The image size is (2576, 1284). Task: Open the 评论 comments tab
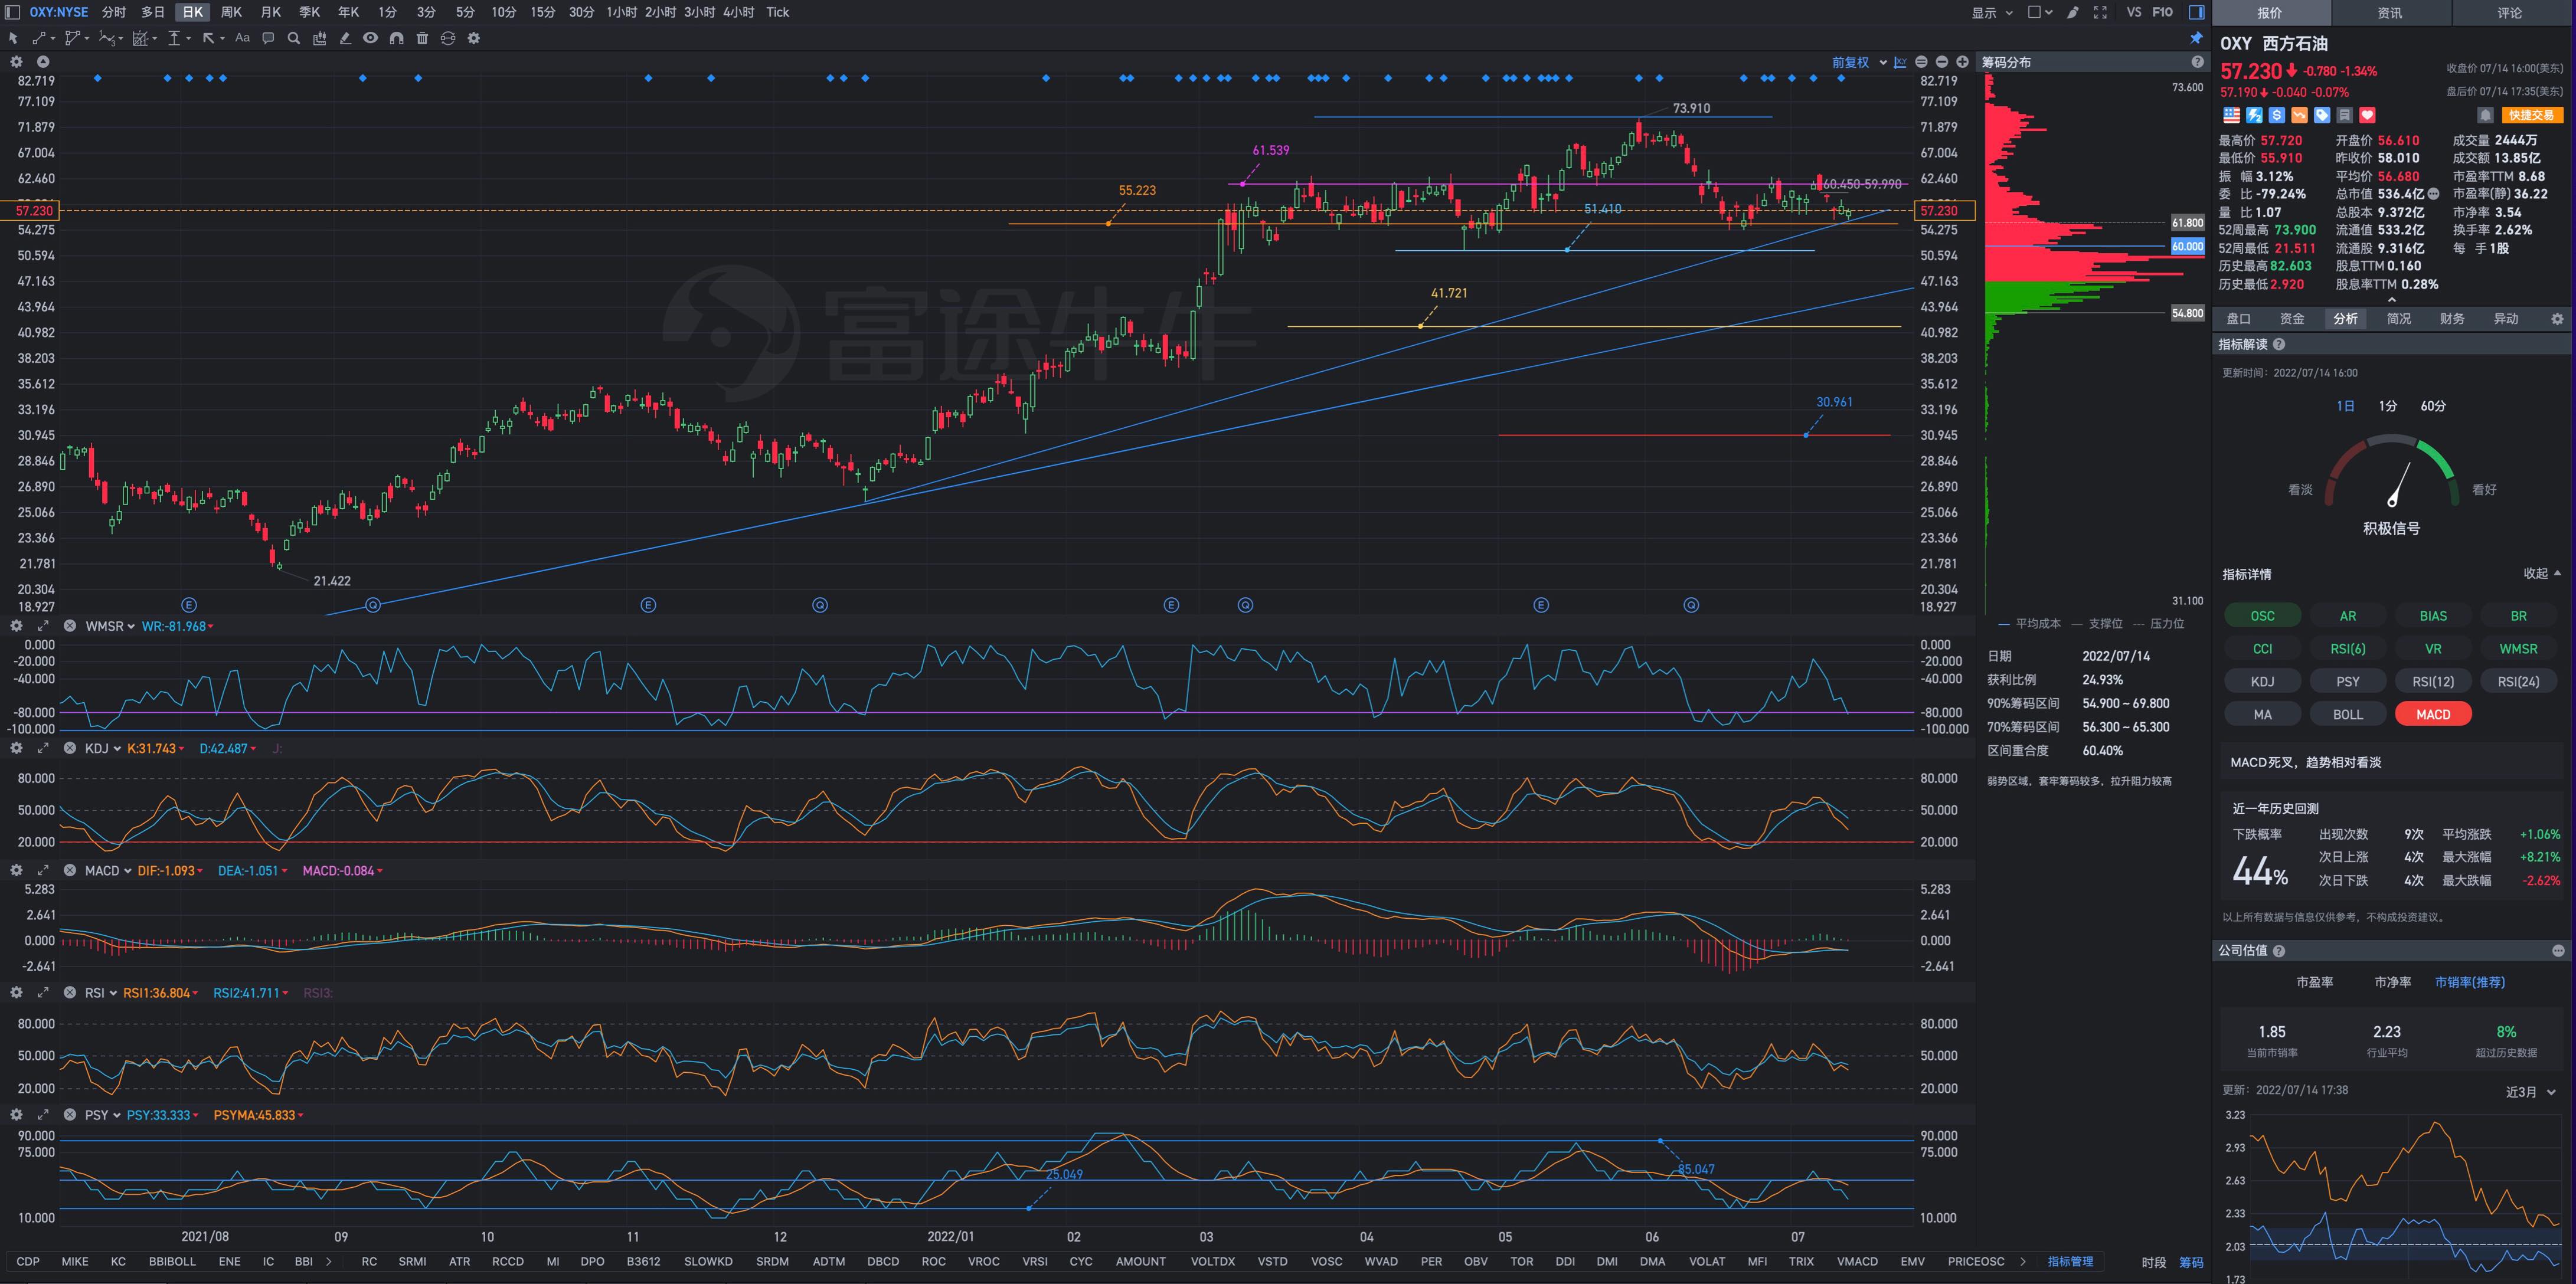coord(2509,13)
